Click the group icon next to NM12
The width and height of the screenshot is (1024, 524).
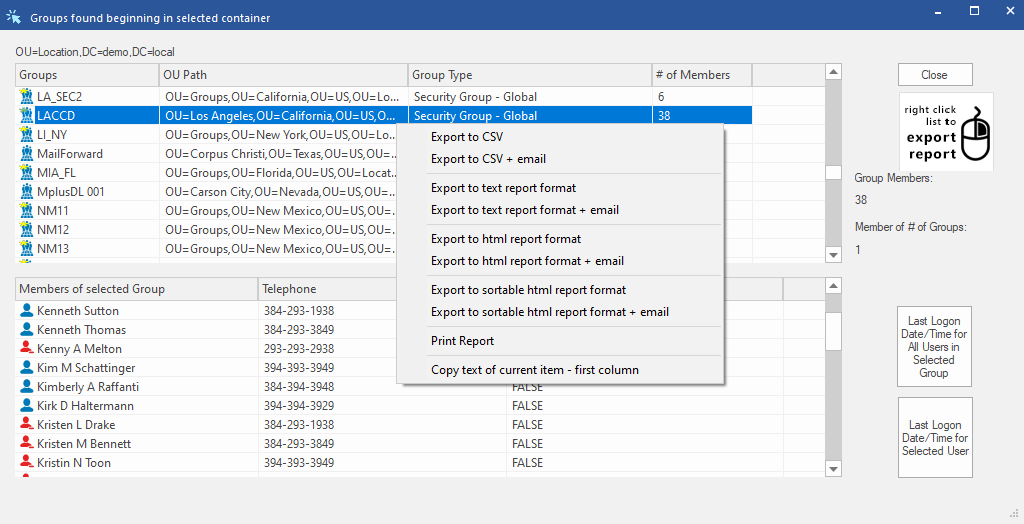pyautogui.click(x=26, y=230)
